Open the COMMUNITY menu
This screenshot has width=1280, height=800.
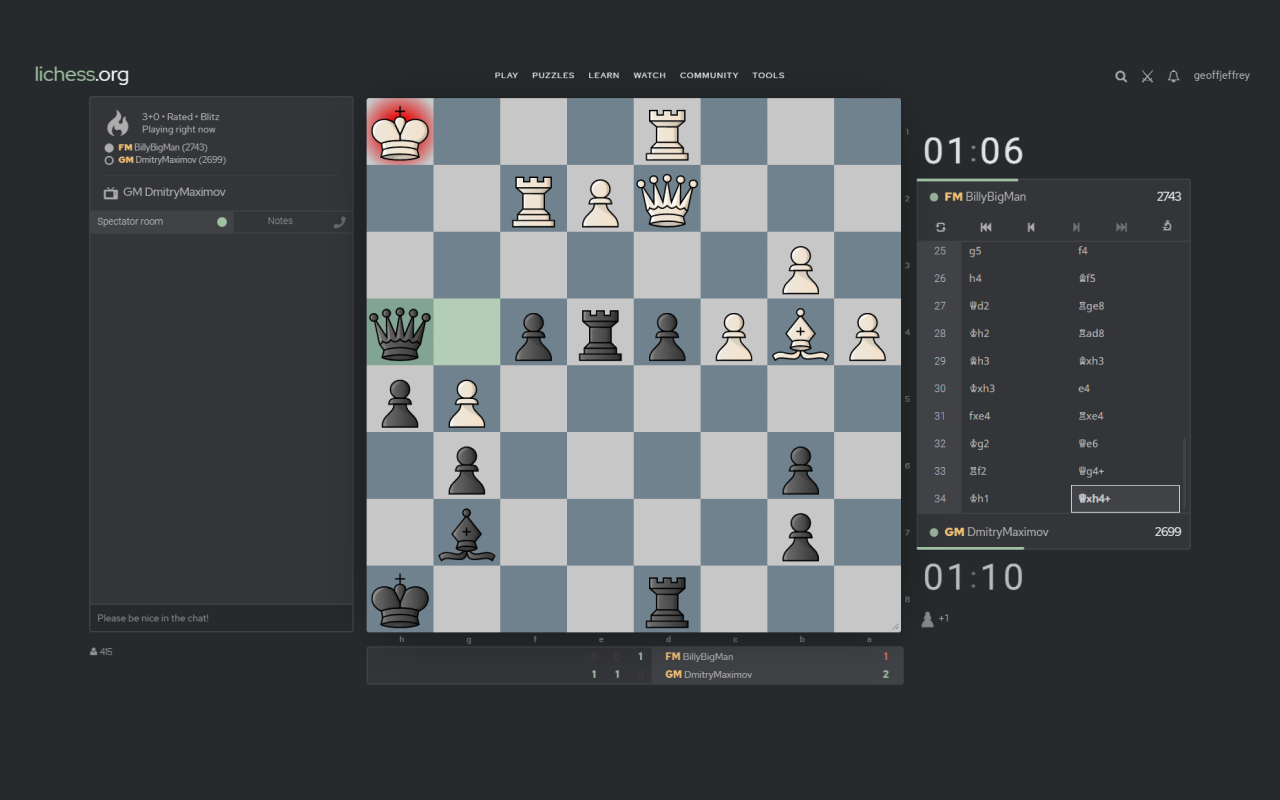click(709, 76)
